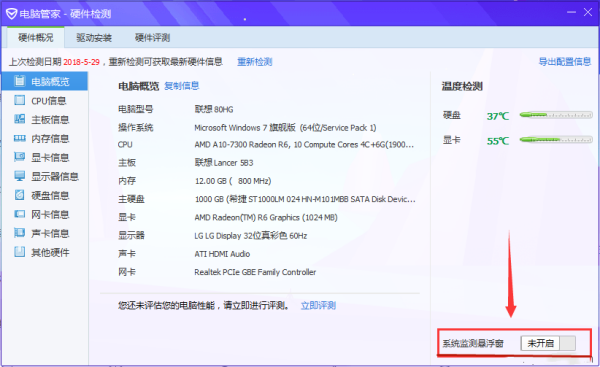Click 导出配置信息 link
The image size is (600, 367).
pos(565,62)
